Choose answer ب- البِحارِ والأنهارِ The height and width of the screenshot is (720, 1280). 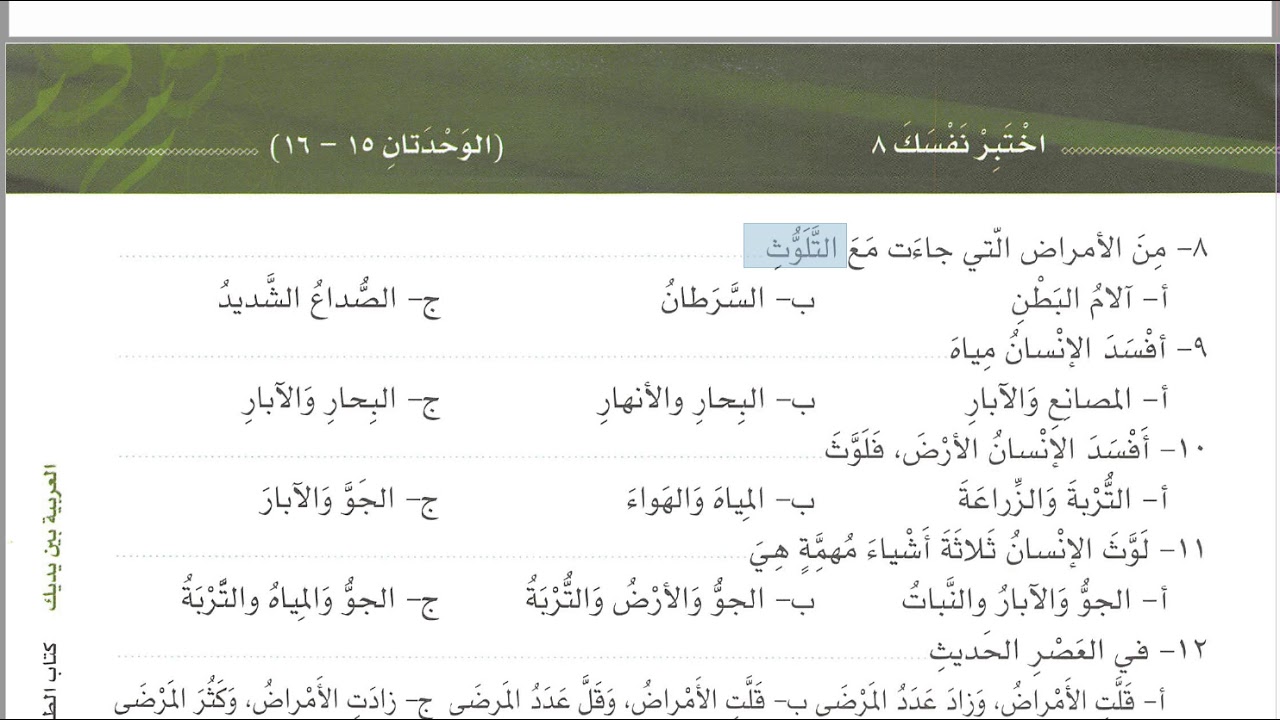[x=707, y=400]
